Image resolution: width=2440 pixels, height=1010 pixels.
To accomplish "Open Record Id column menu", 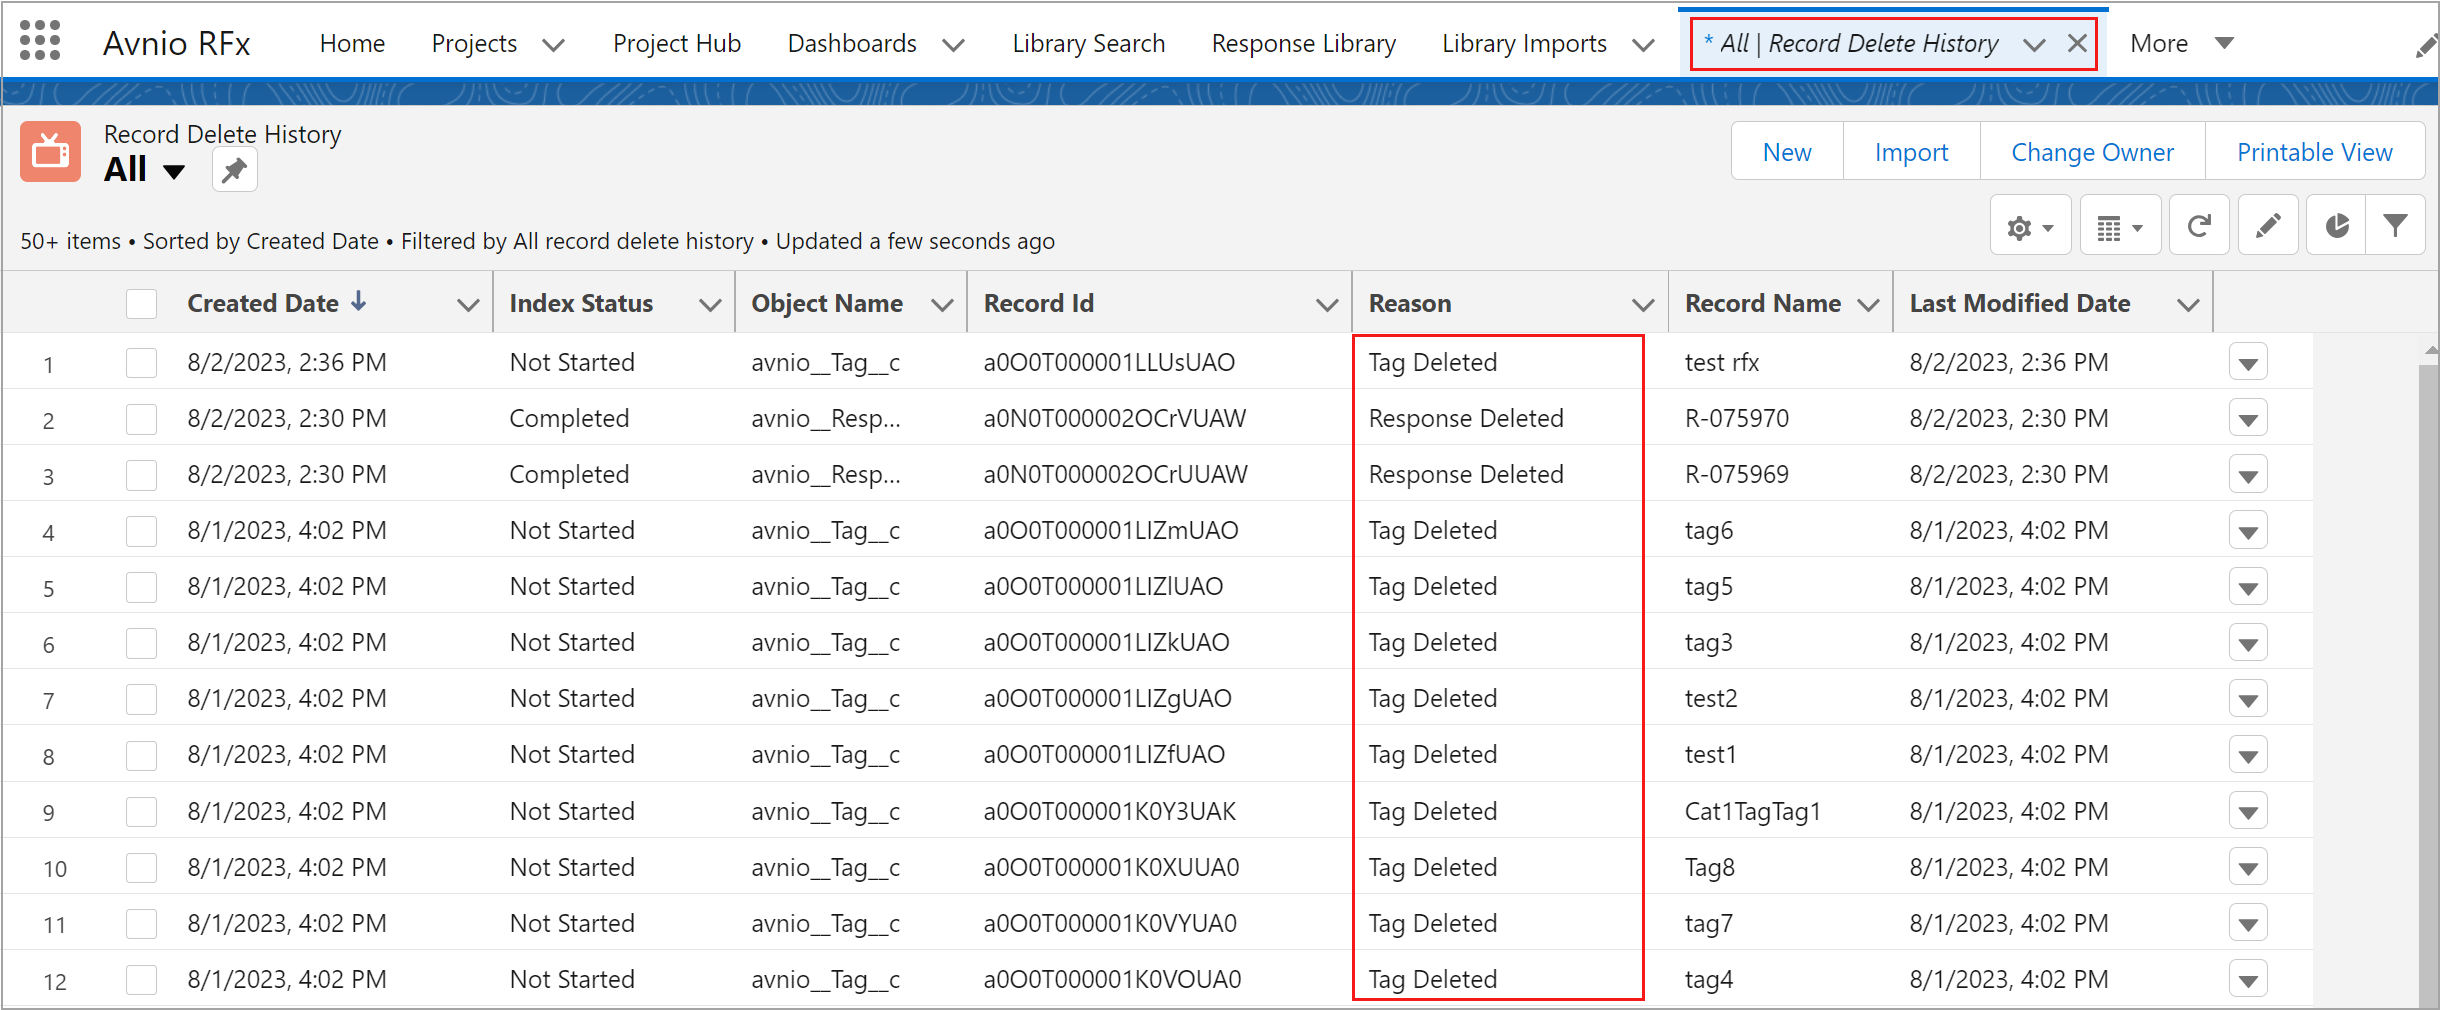I will pos(1327,305).
